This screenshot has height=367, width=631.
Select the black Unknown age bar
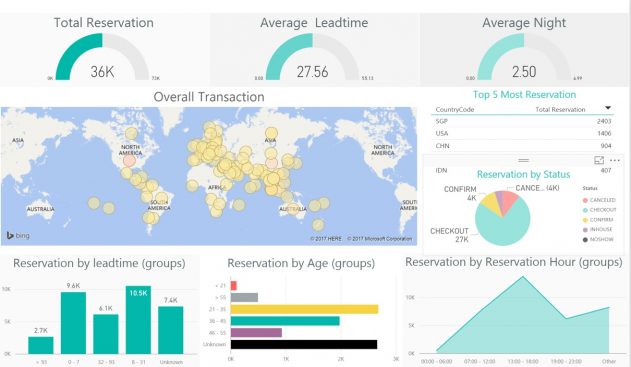pos(304,344)
